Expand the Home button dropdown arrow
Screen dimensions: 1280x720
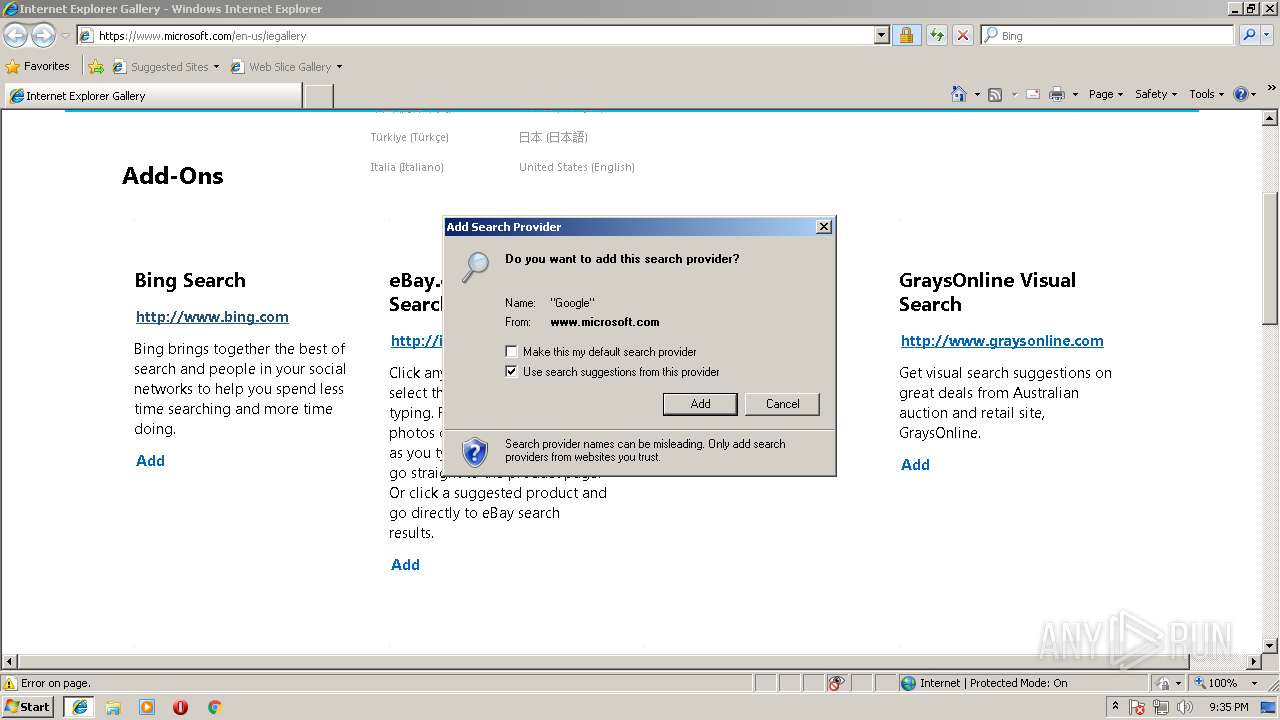coord(977,95)
